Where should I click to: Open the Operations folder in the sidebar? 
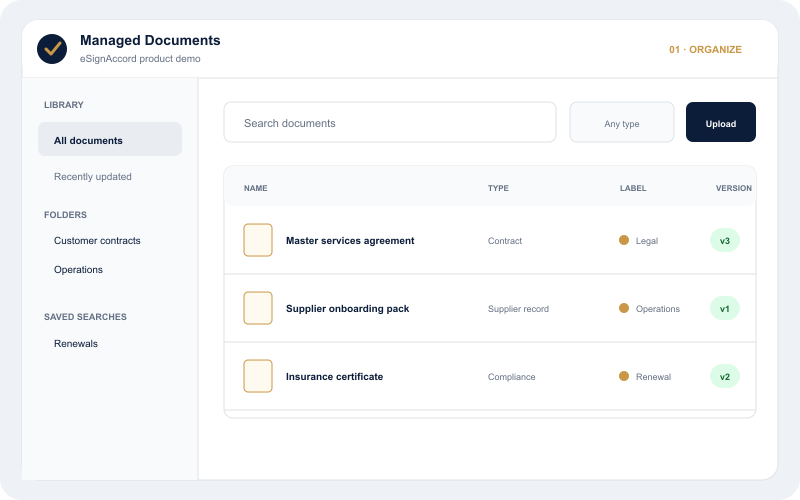pos(78,269)
